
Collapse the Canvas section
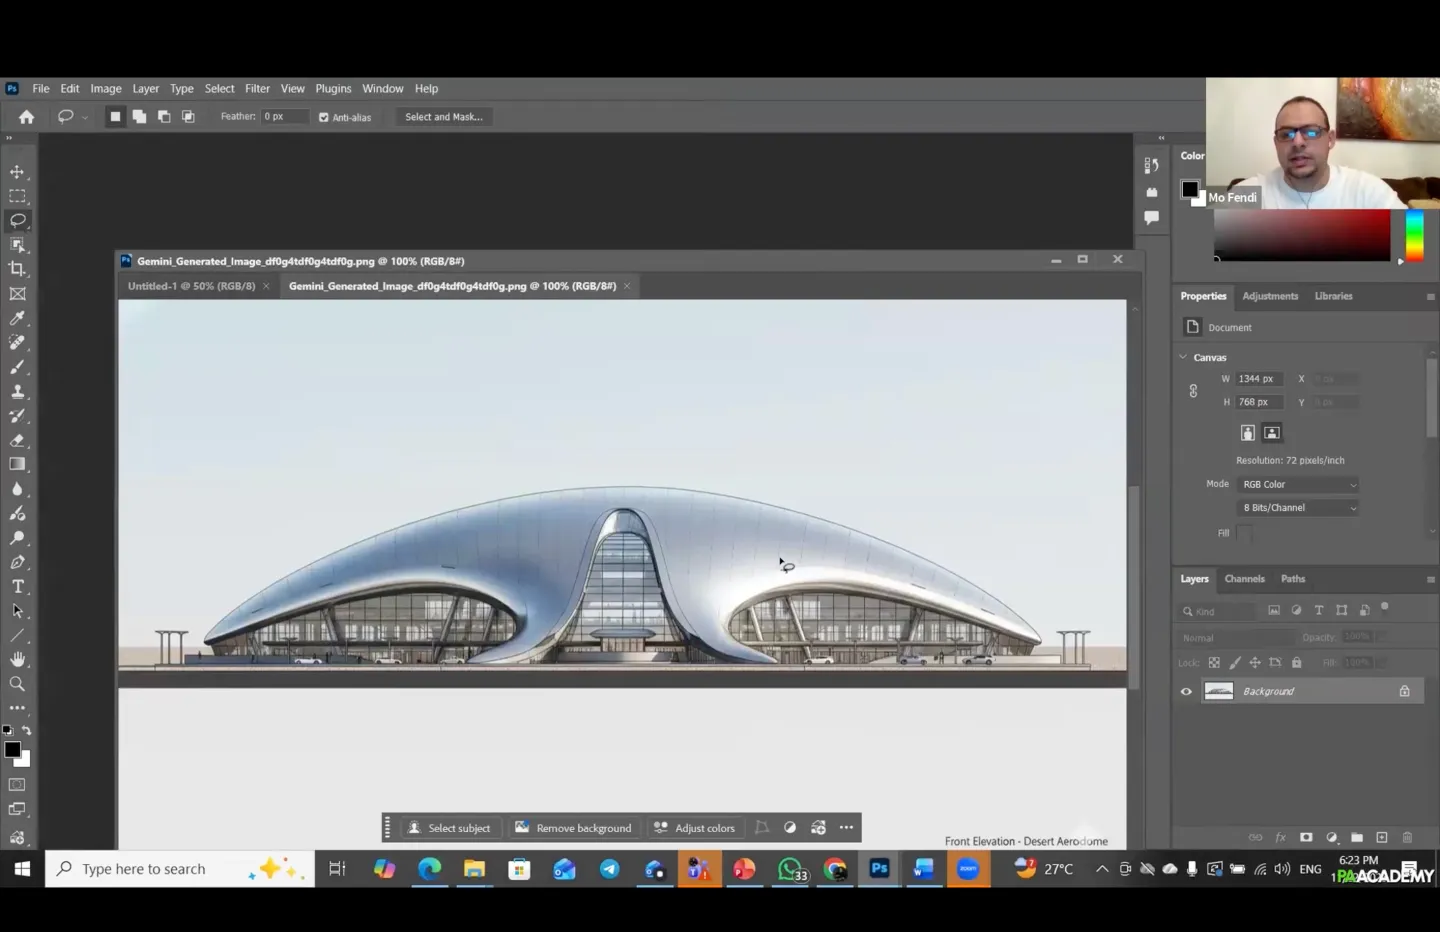pos(1184,357)
